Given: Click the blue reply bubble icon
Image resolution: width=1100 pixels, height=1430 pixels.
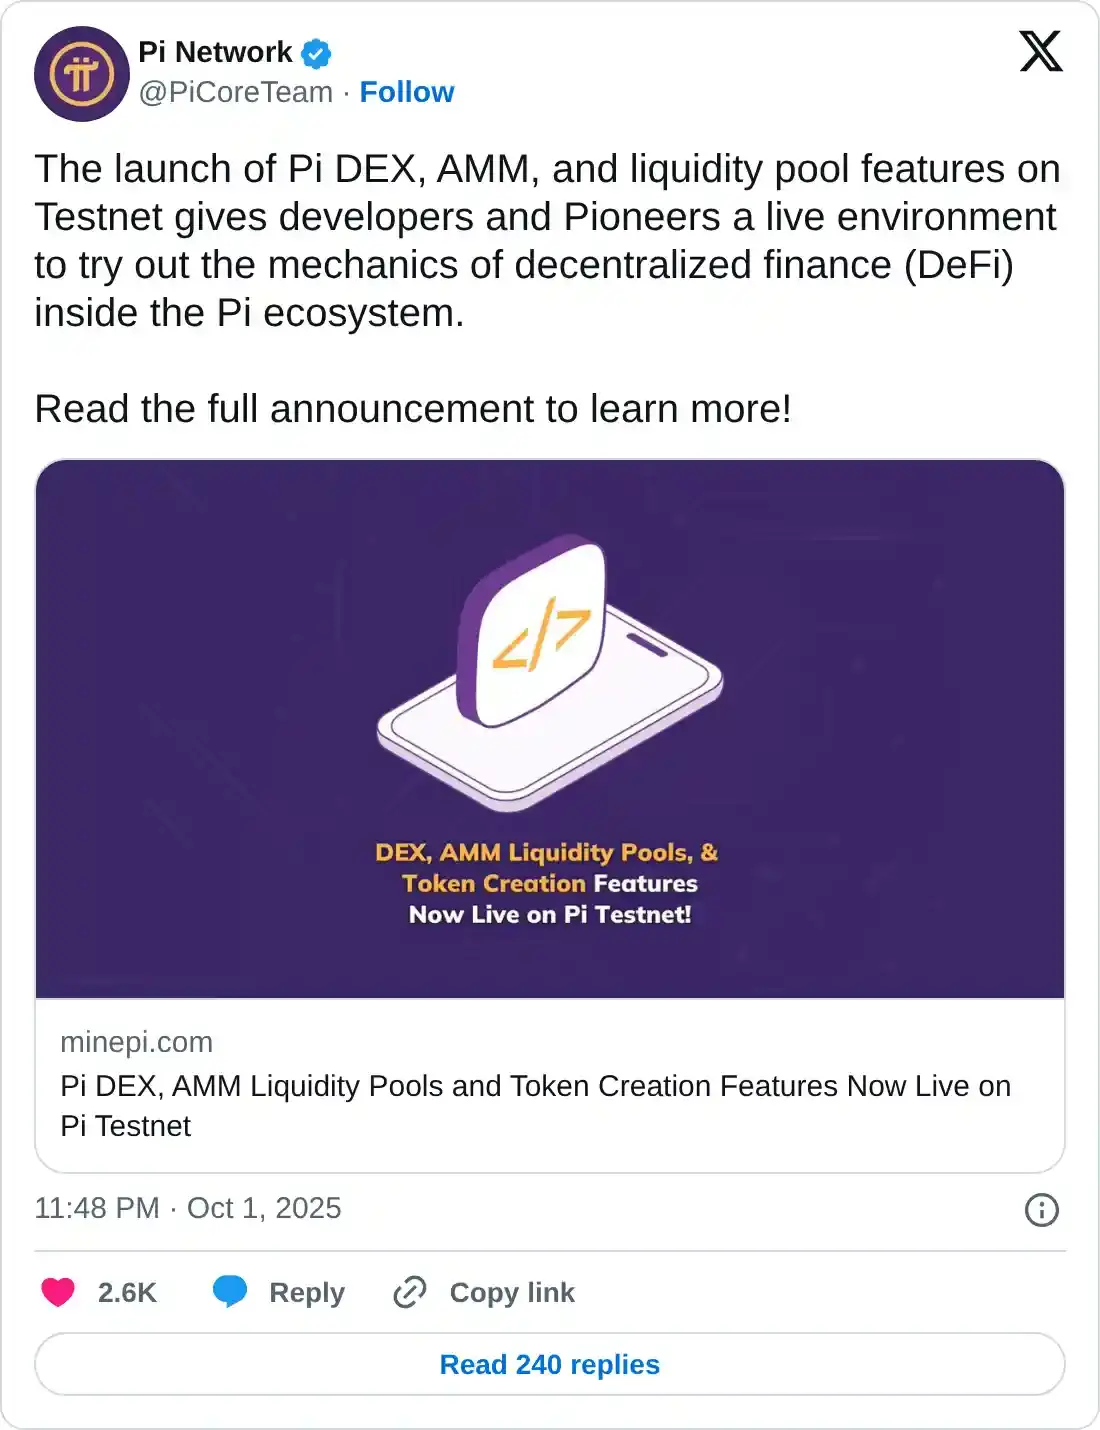Looking at the screenshot, I should [230, 1292].
